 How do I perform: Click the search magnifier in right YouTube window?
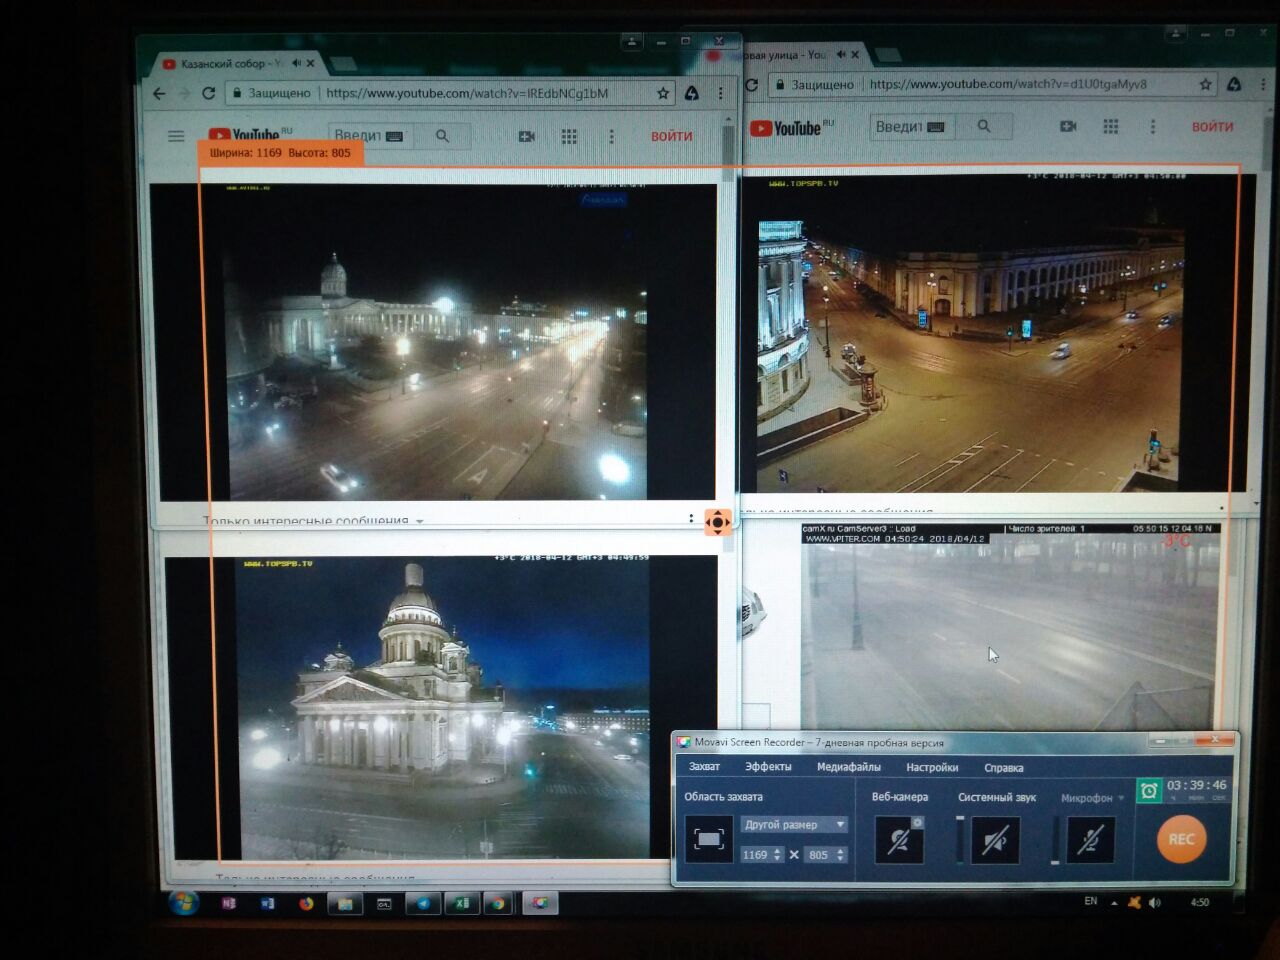click(984, 126)
